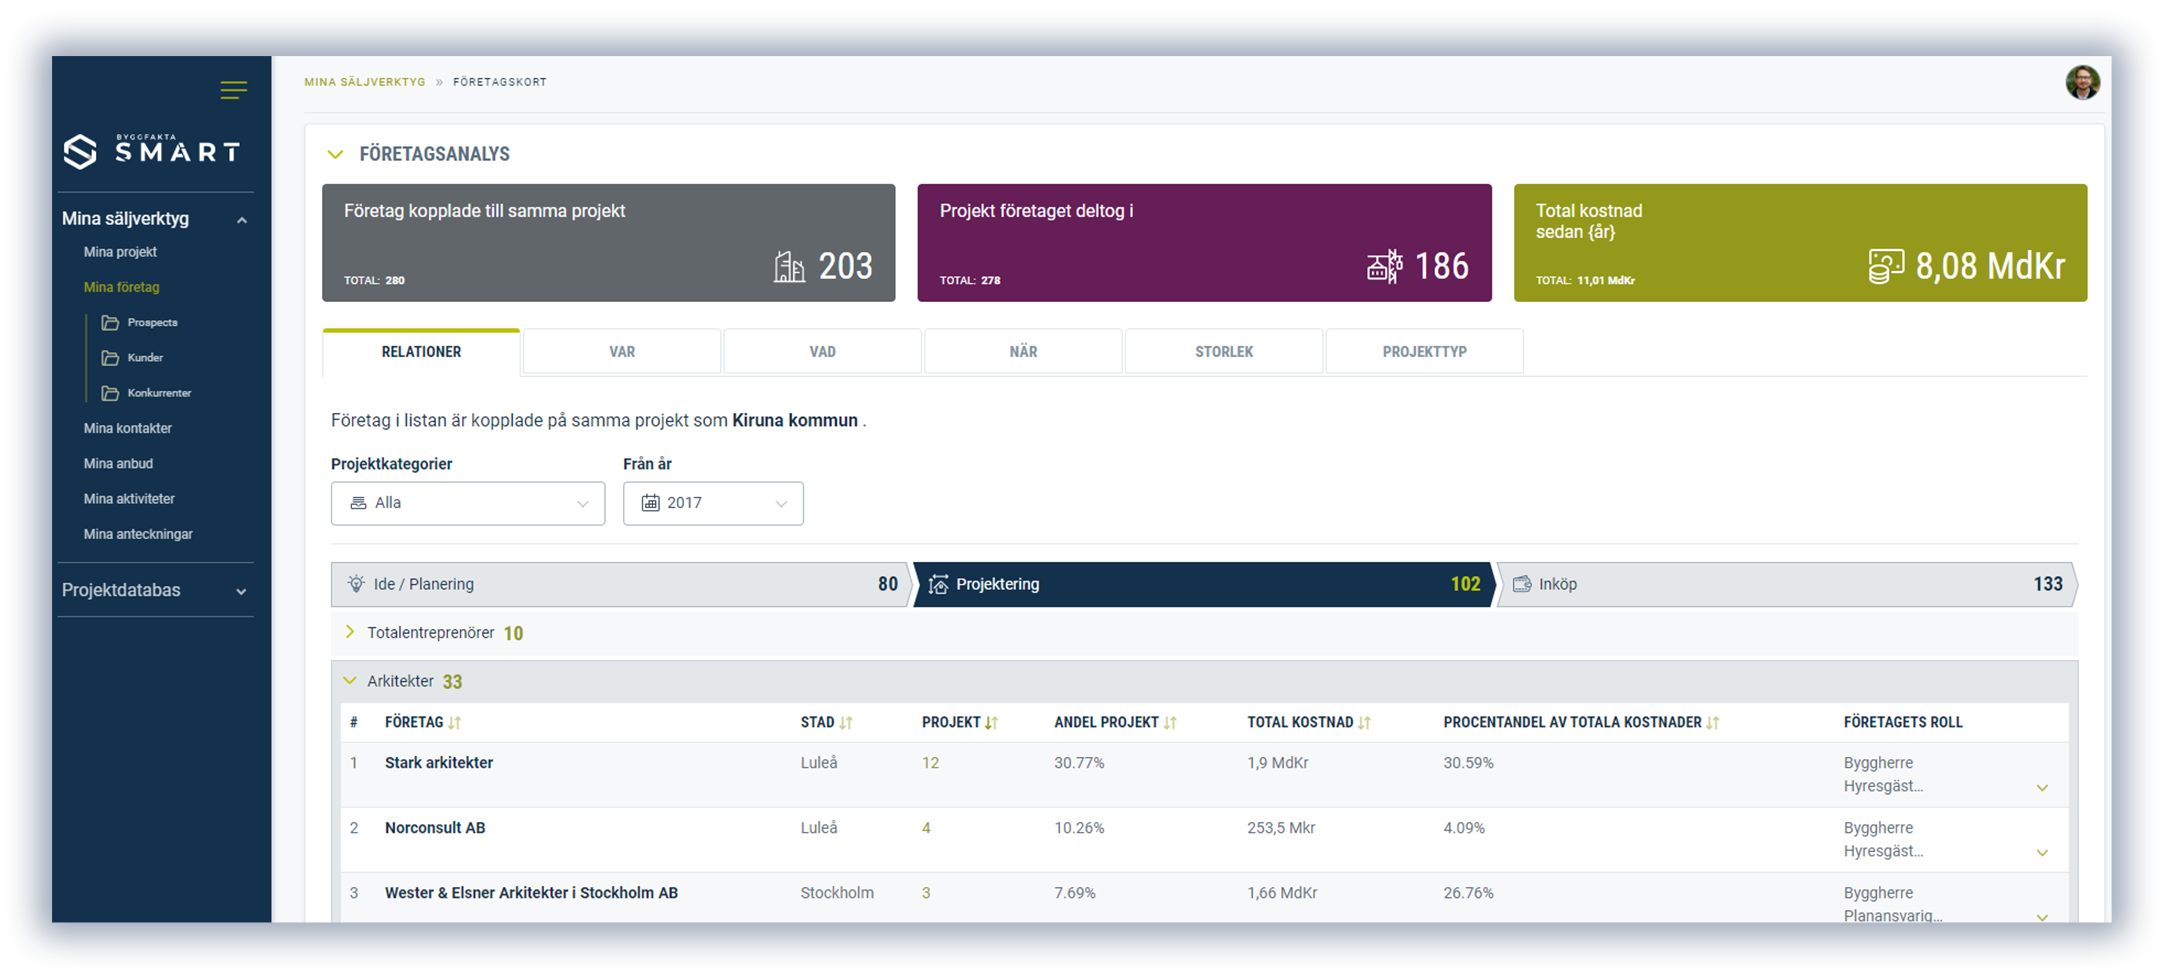Viewport: 2166px width, 976px height.
Task: Collapse the Företagsanalys panel
Action: click(x=336, y=154)
